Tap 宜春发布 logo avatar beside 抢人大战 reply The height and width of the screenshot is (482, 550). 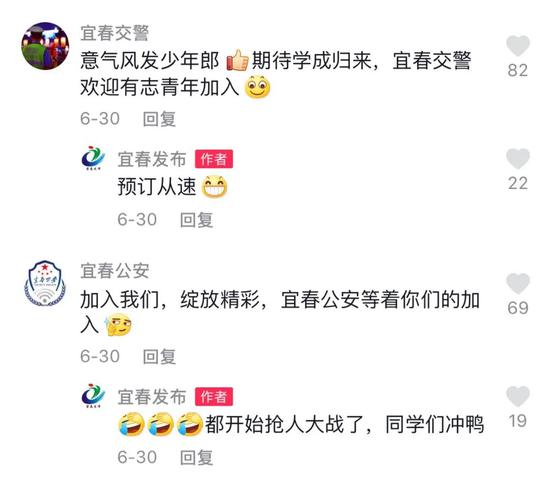click(x=93, y=396)
